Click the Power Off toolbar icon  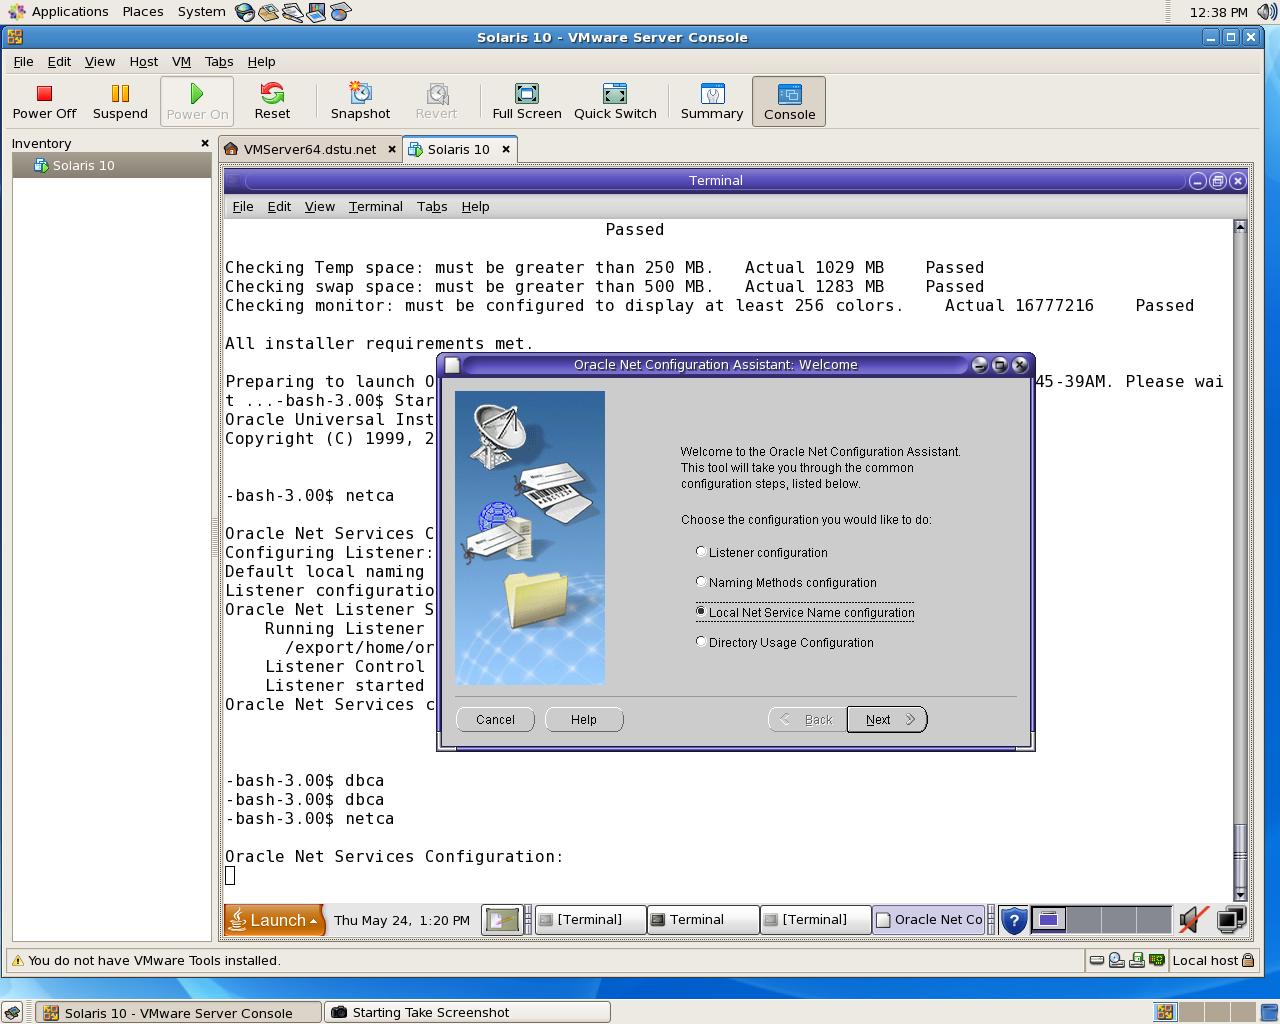44,101
